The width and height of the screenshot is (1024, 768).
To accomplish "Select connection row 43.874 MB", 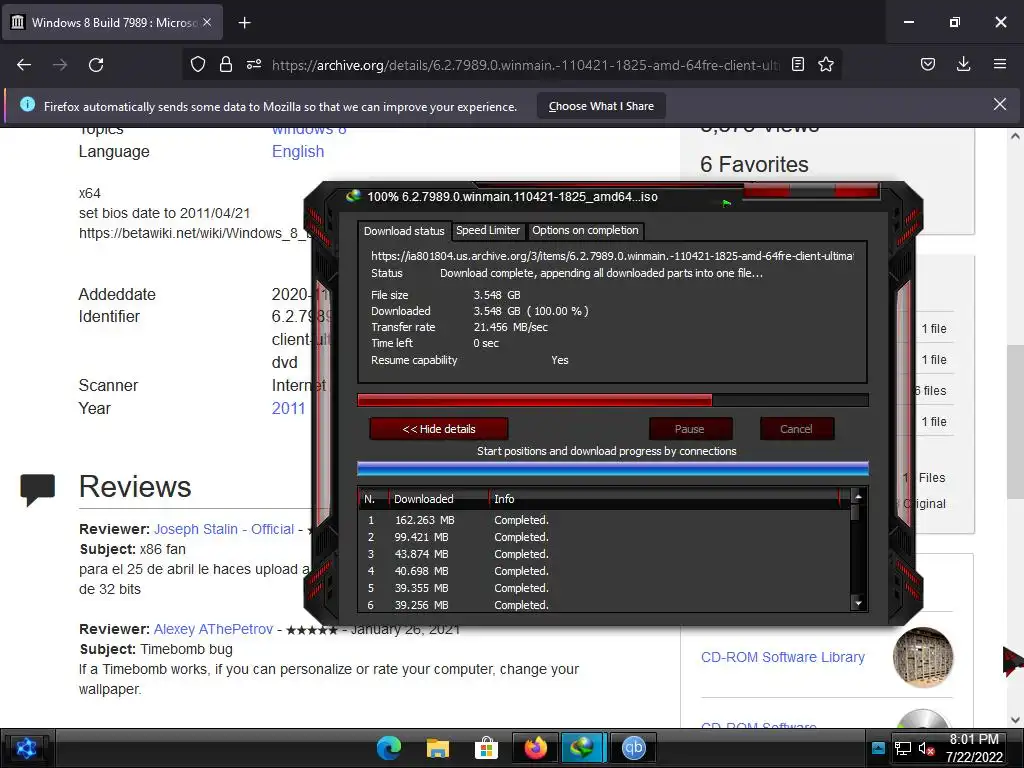I will coord(604,554).
